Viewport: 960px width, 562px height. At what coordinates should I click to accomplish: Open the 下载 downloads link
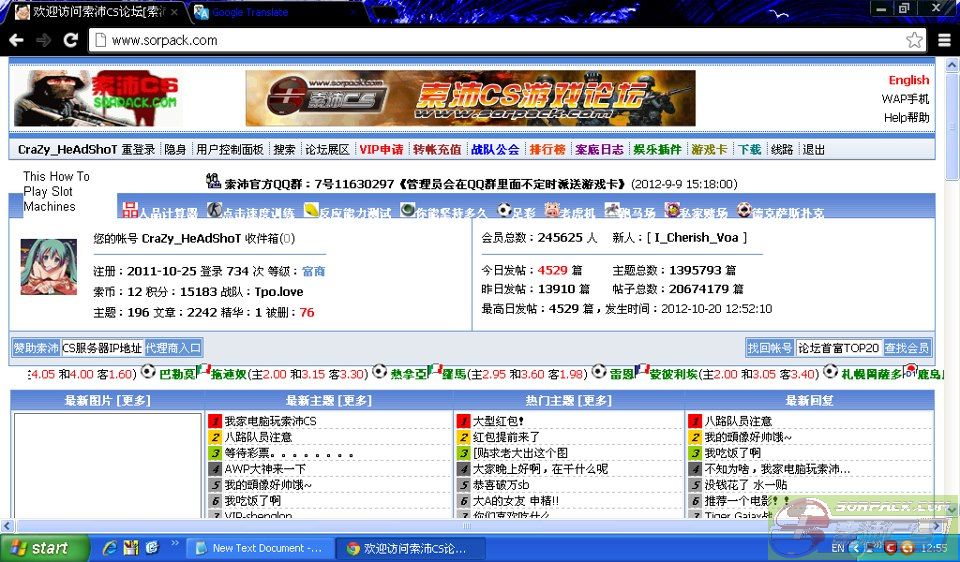(x=749, y=149)
